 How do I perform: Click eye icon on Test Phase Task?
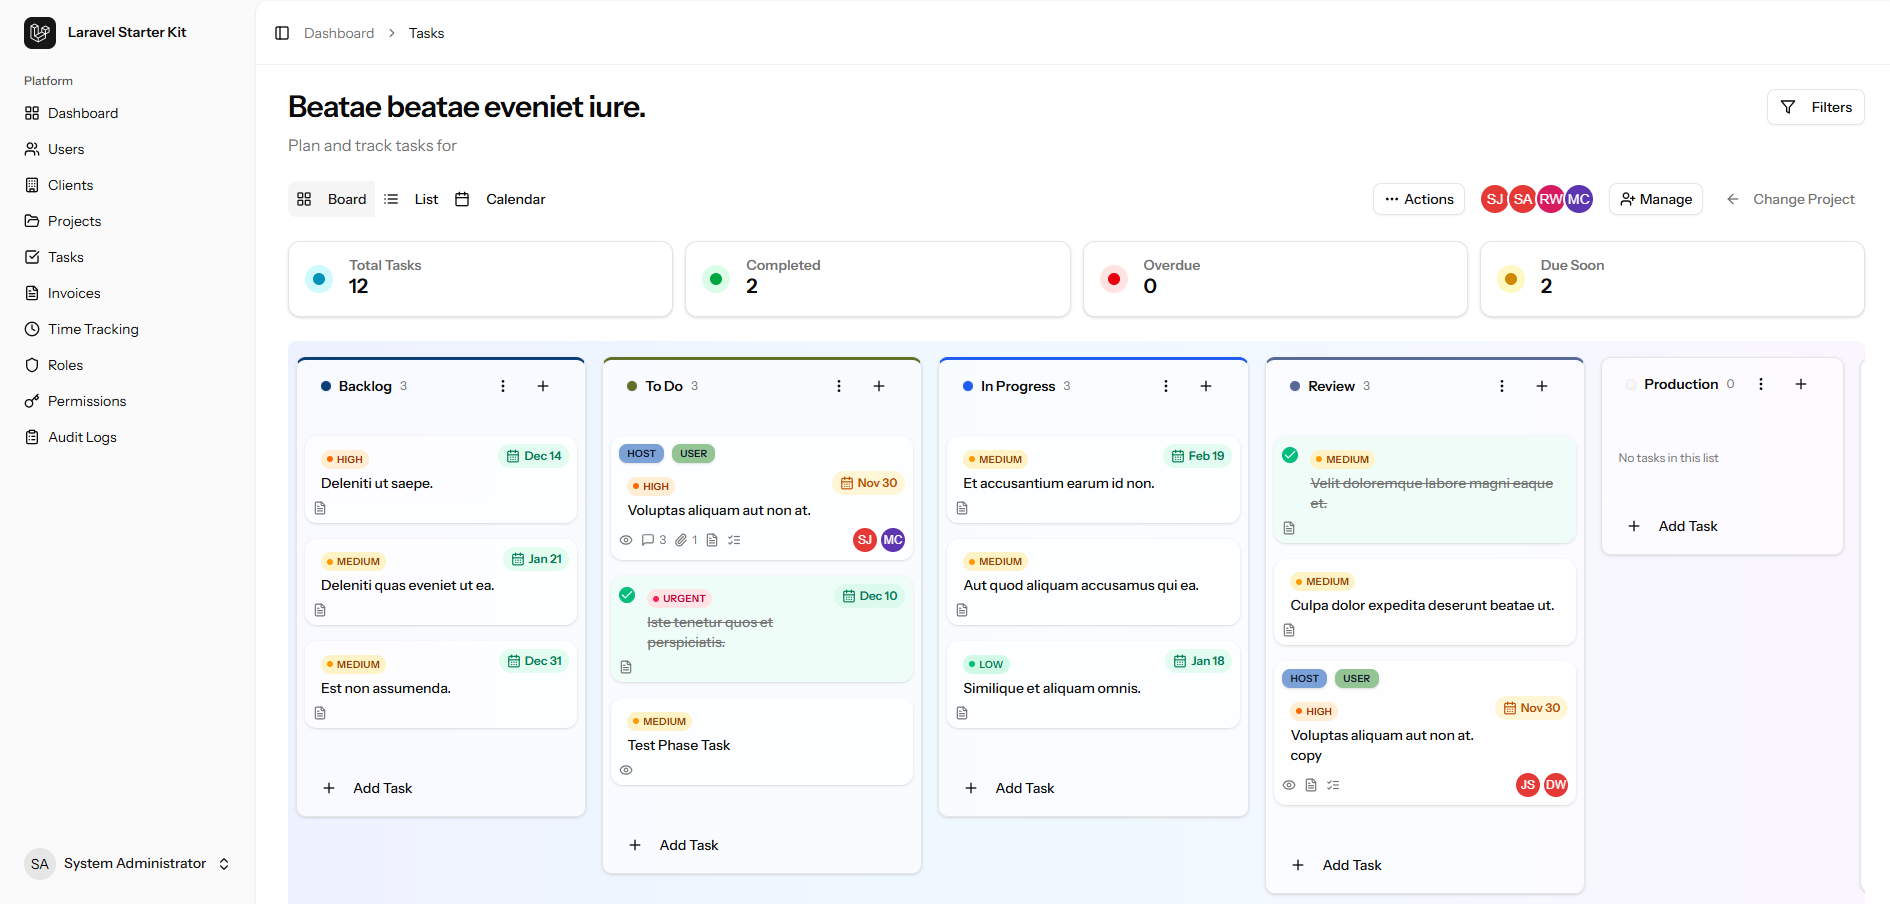click(x=626, y=770)
